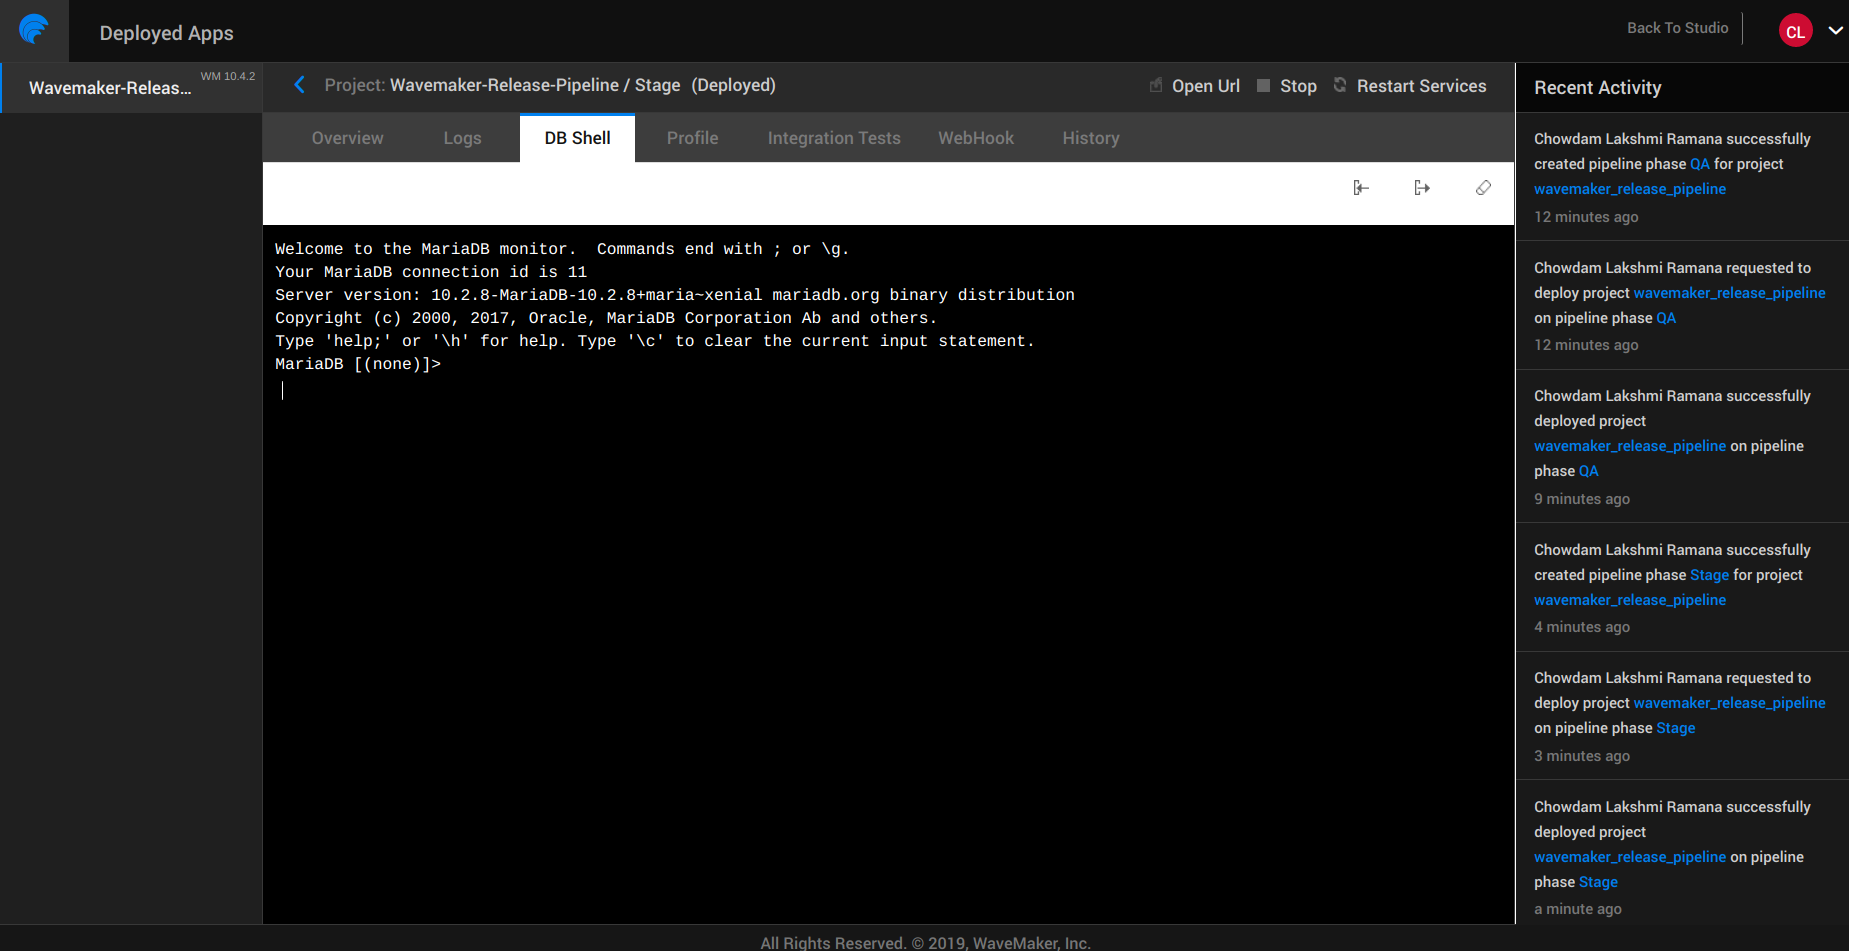Select Wavemaker-Releas... app in the sidebar
Screen dimensions: 1849x951
pos(110,88)
